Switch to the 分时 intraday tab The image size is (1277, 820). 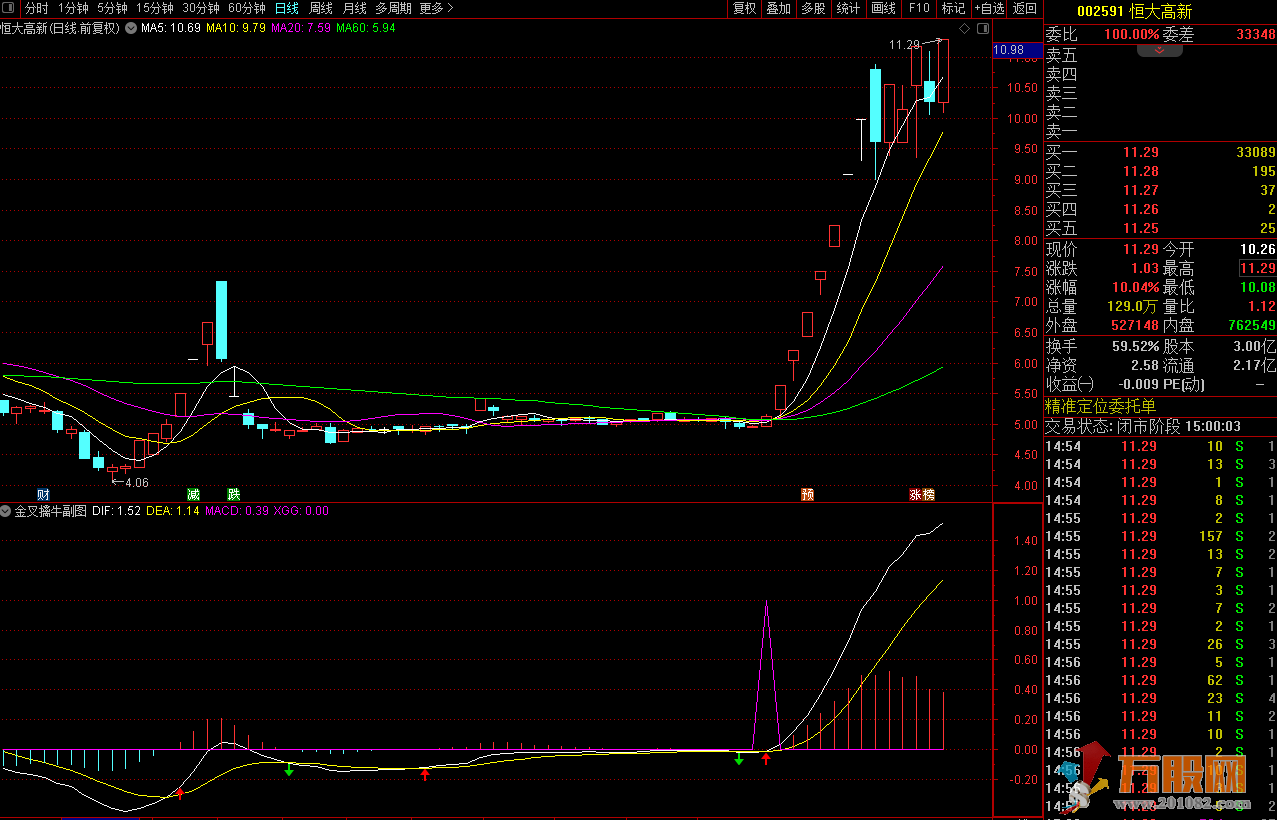click(x=36, y=8)
